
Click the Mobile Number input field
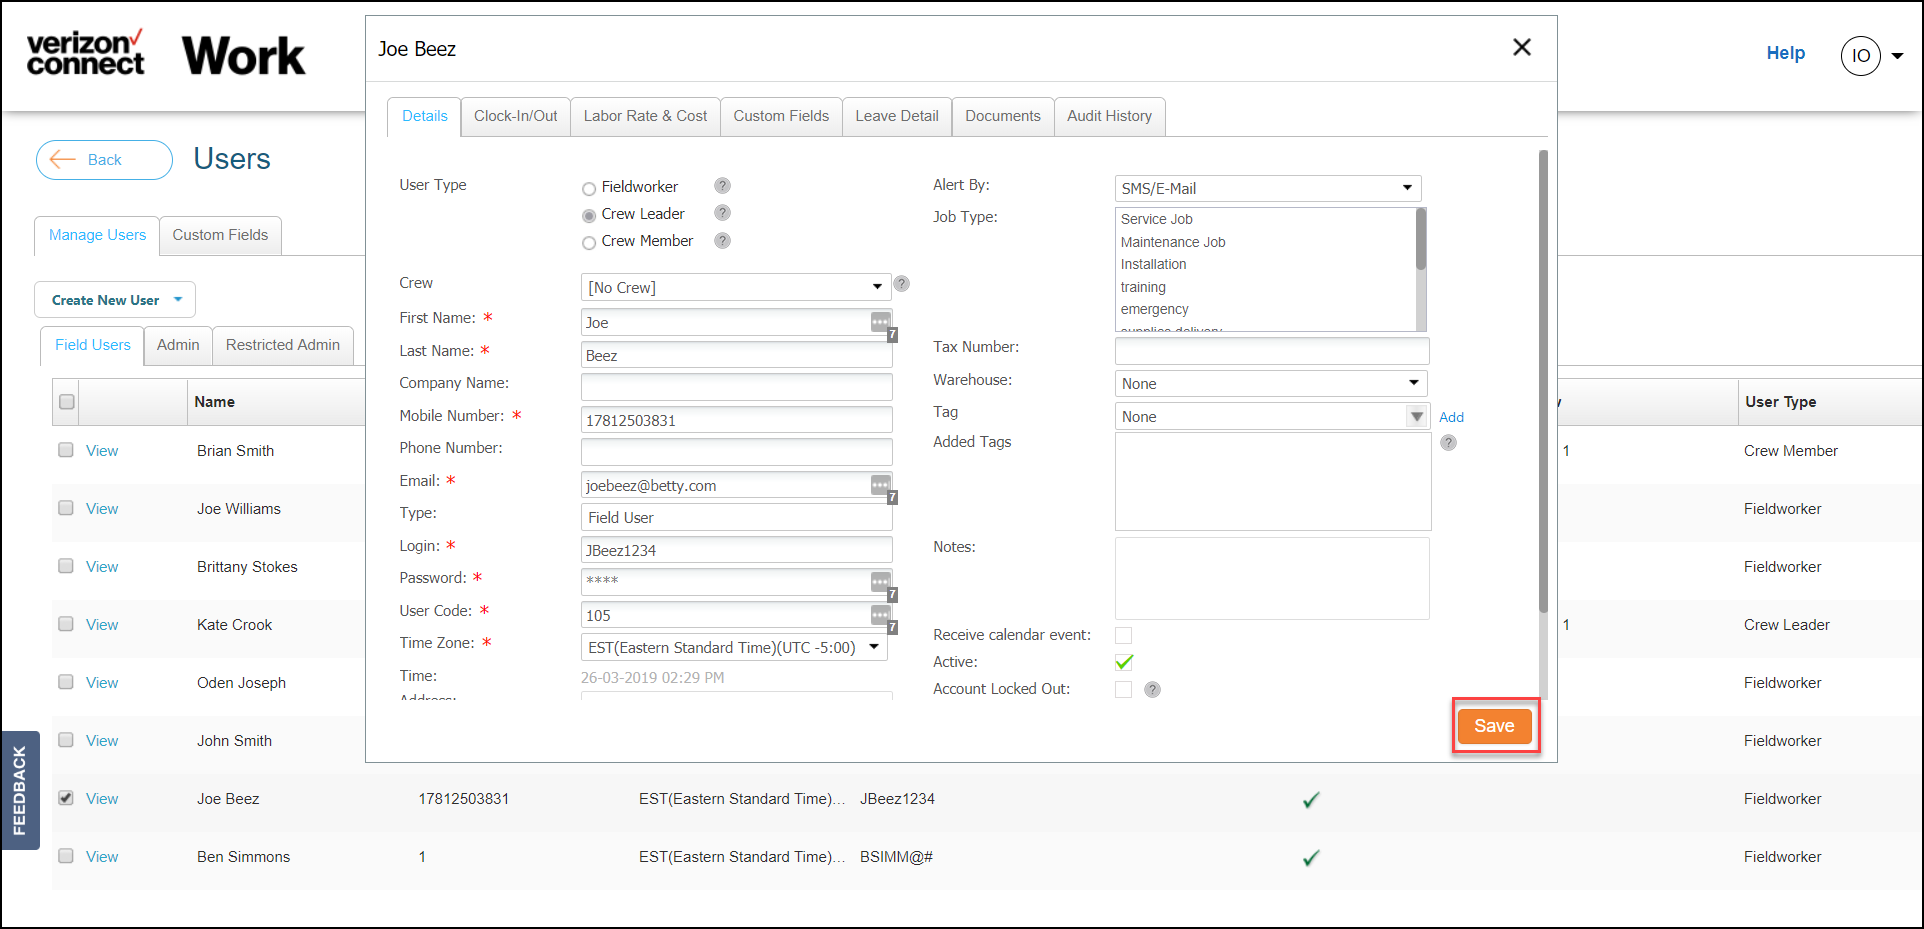(x=736, y=420)
